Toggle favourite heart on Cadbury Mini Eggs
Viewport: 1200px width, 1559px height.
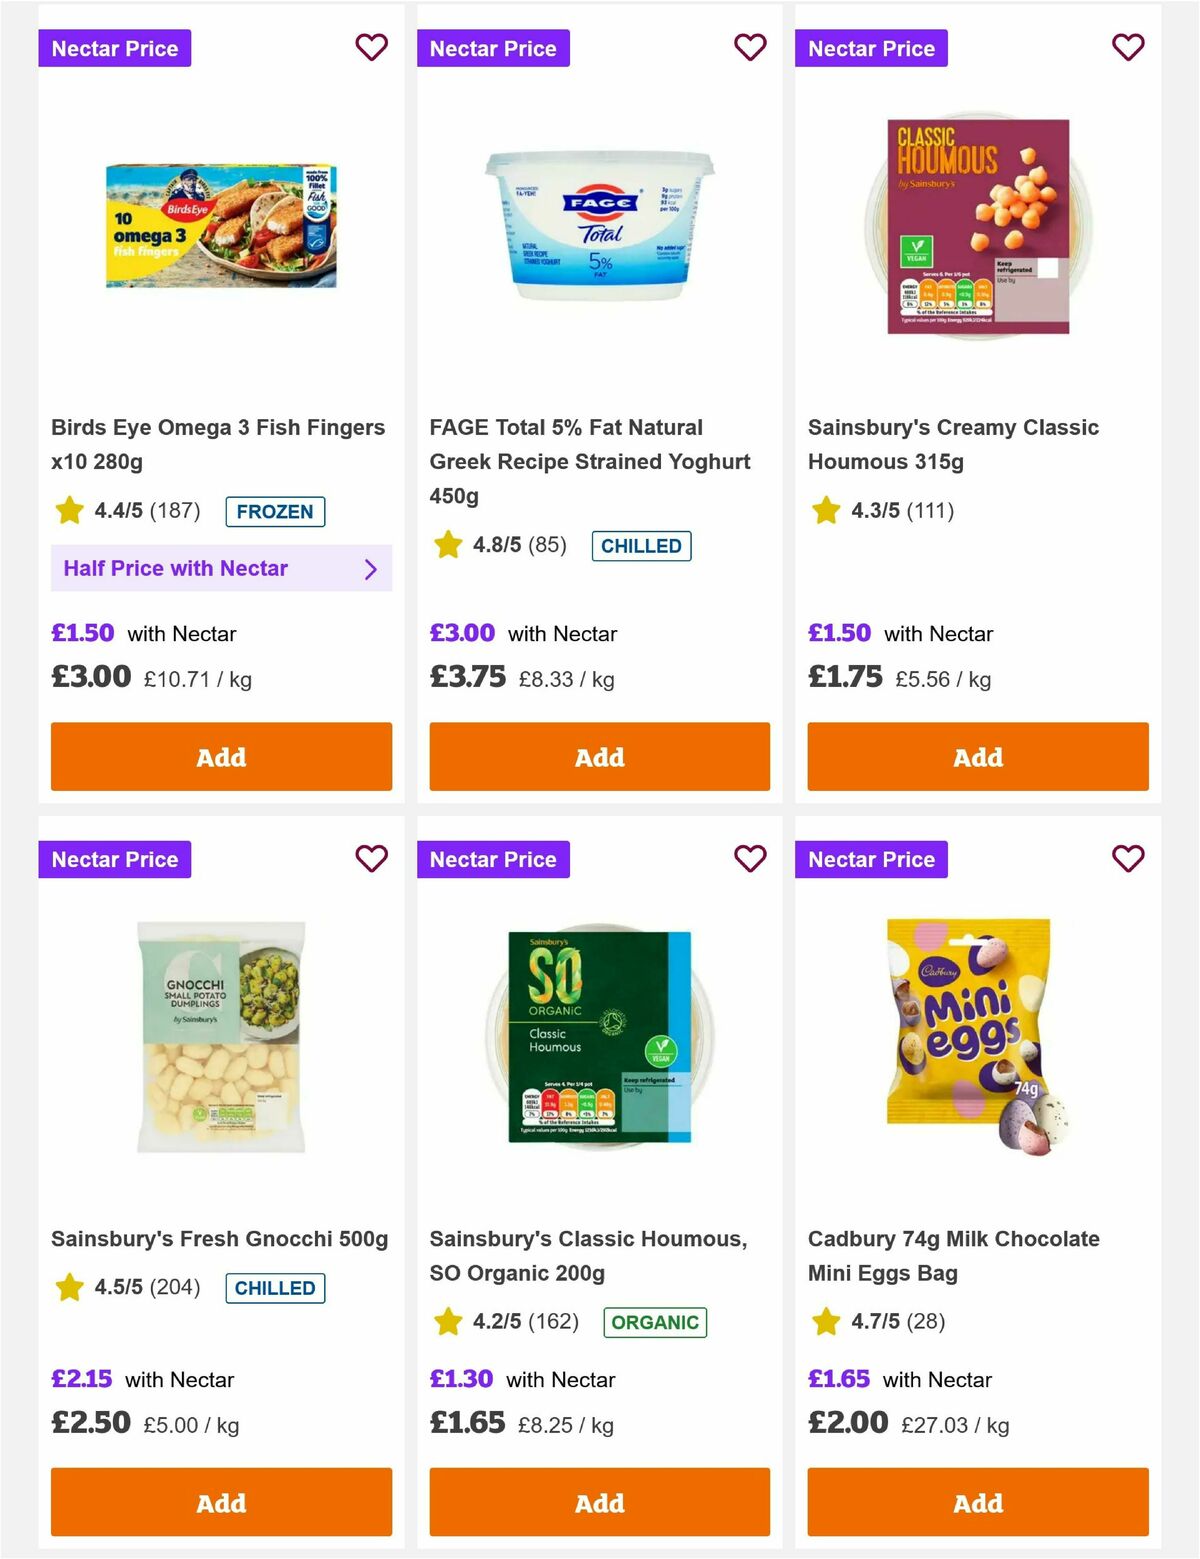(x=1127, y=858)
